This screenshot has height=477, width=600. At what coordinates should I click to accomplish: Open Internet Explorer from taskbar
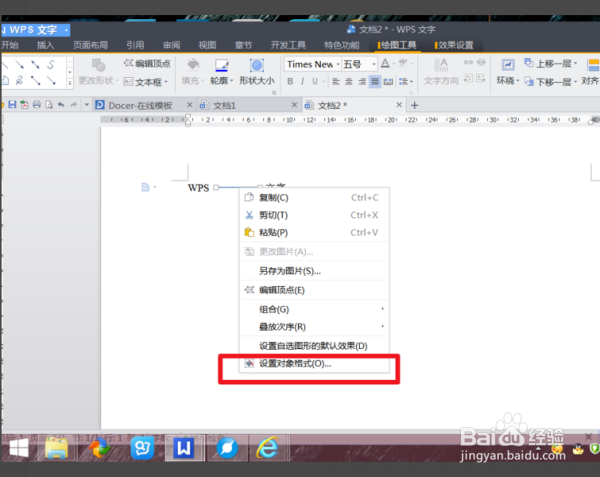click(267, 448)
